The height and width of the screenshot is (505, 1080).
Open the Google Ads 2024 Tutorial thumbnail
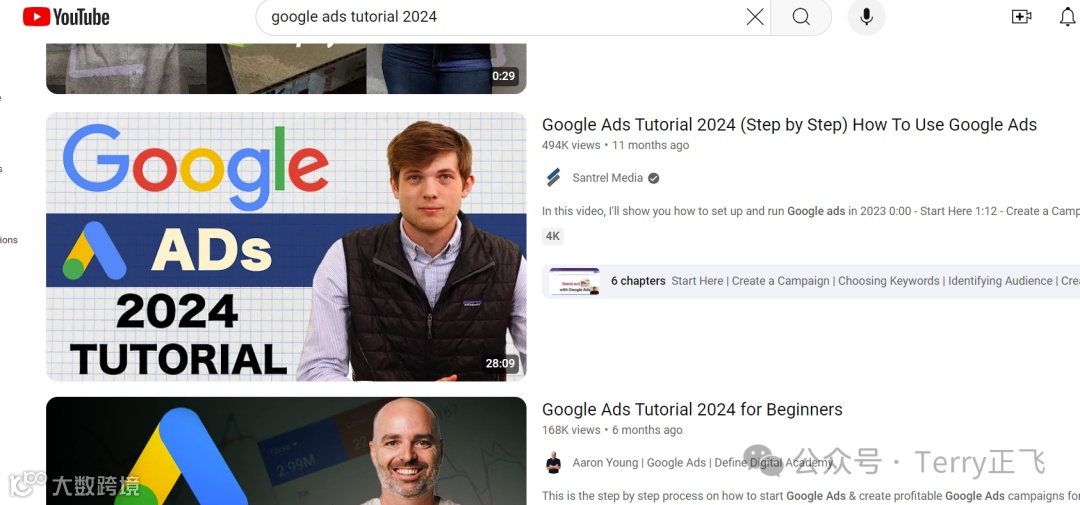pyautogui.click(x=286, y=247)
